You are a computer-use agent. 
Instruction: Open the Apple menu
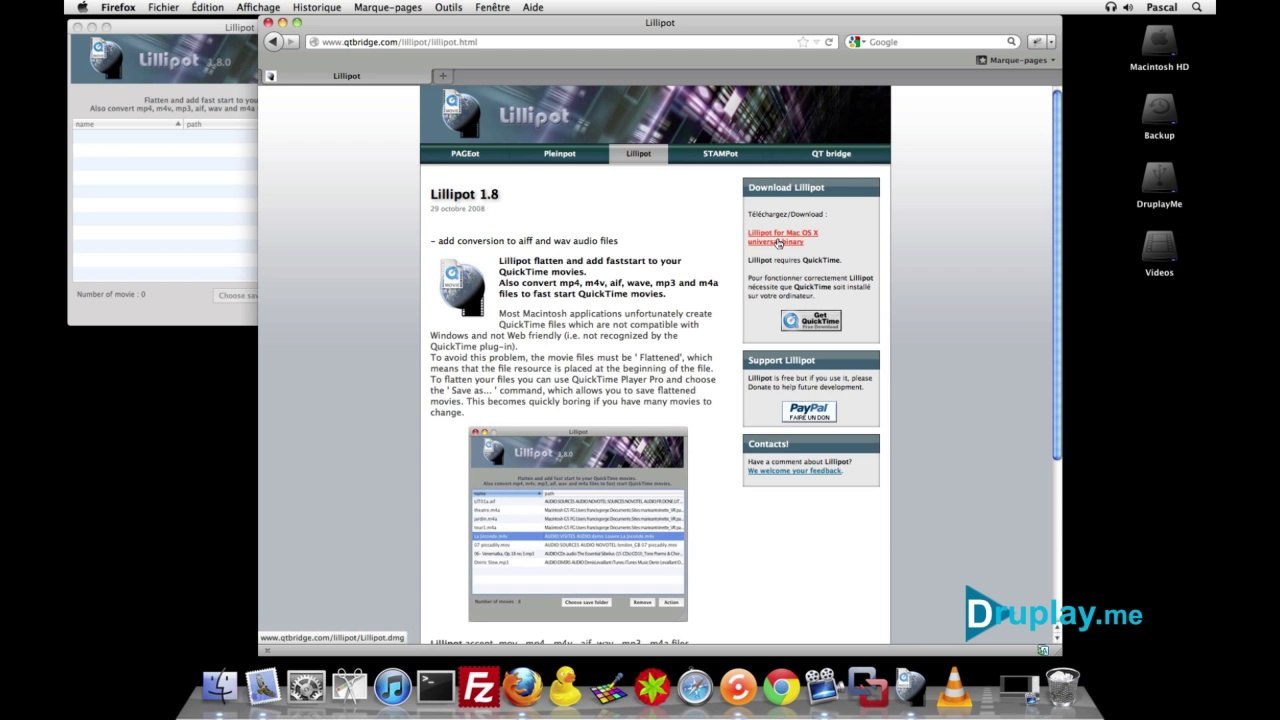pyautogui.click(x=83, y=7)
